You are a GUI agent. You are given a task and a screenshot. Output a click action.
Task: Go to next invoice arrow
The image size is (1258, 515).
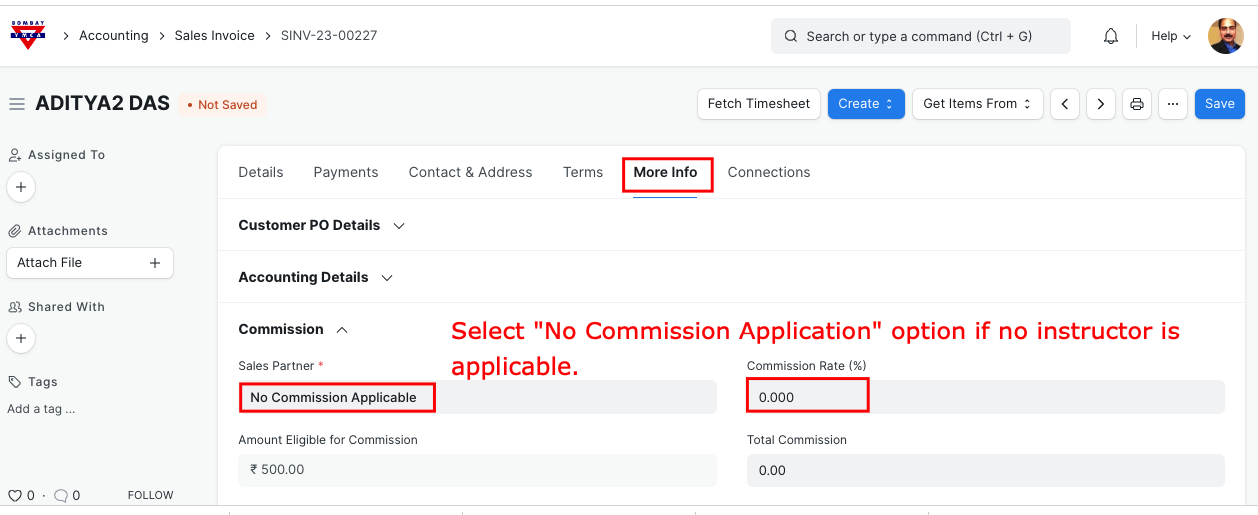[x=1101, y=104]
